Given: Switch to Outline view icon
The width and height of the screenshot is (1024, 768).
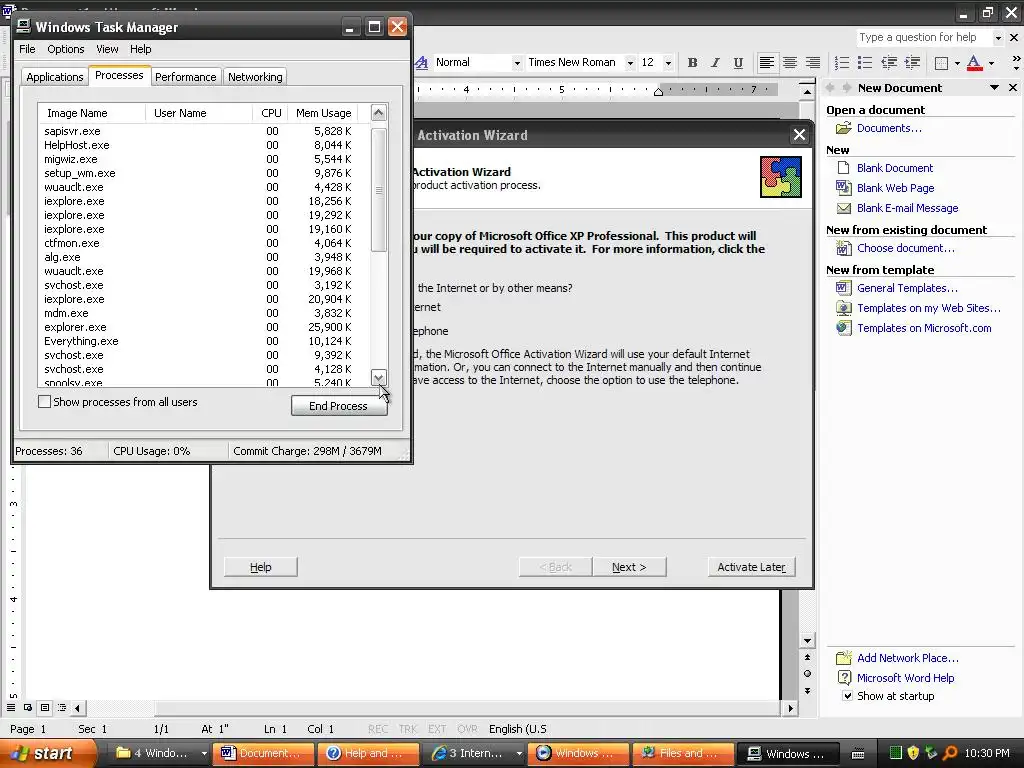Looking at the screenshot, I should (62, 707).
